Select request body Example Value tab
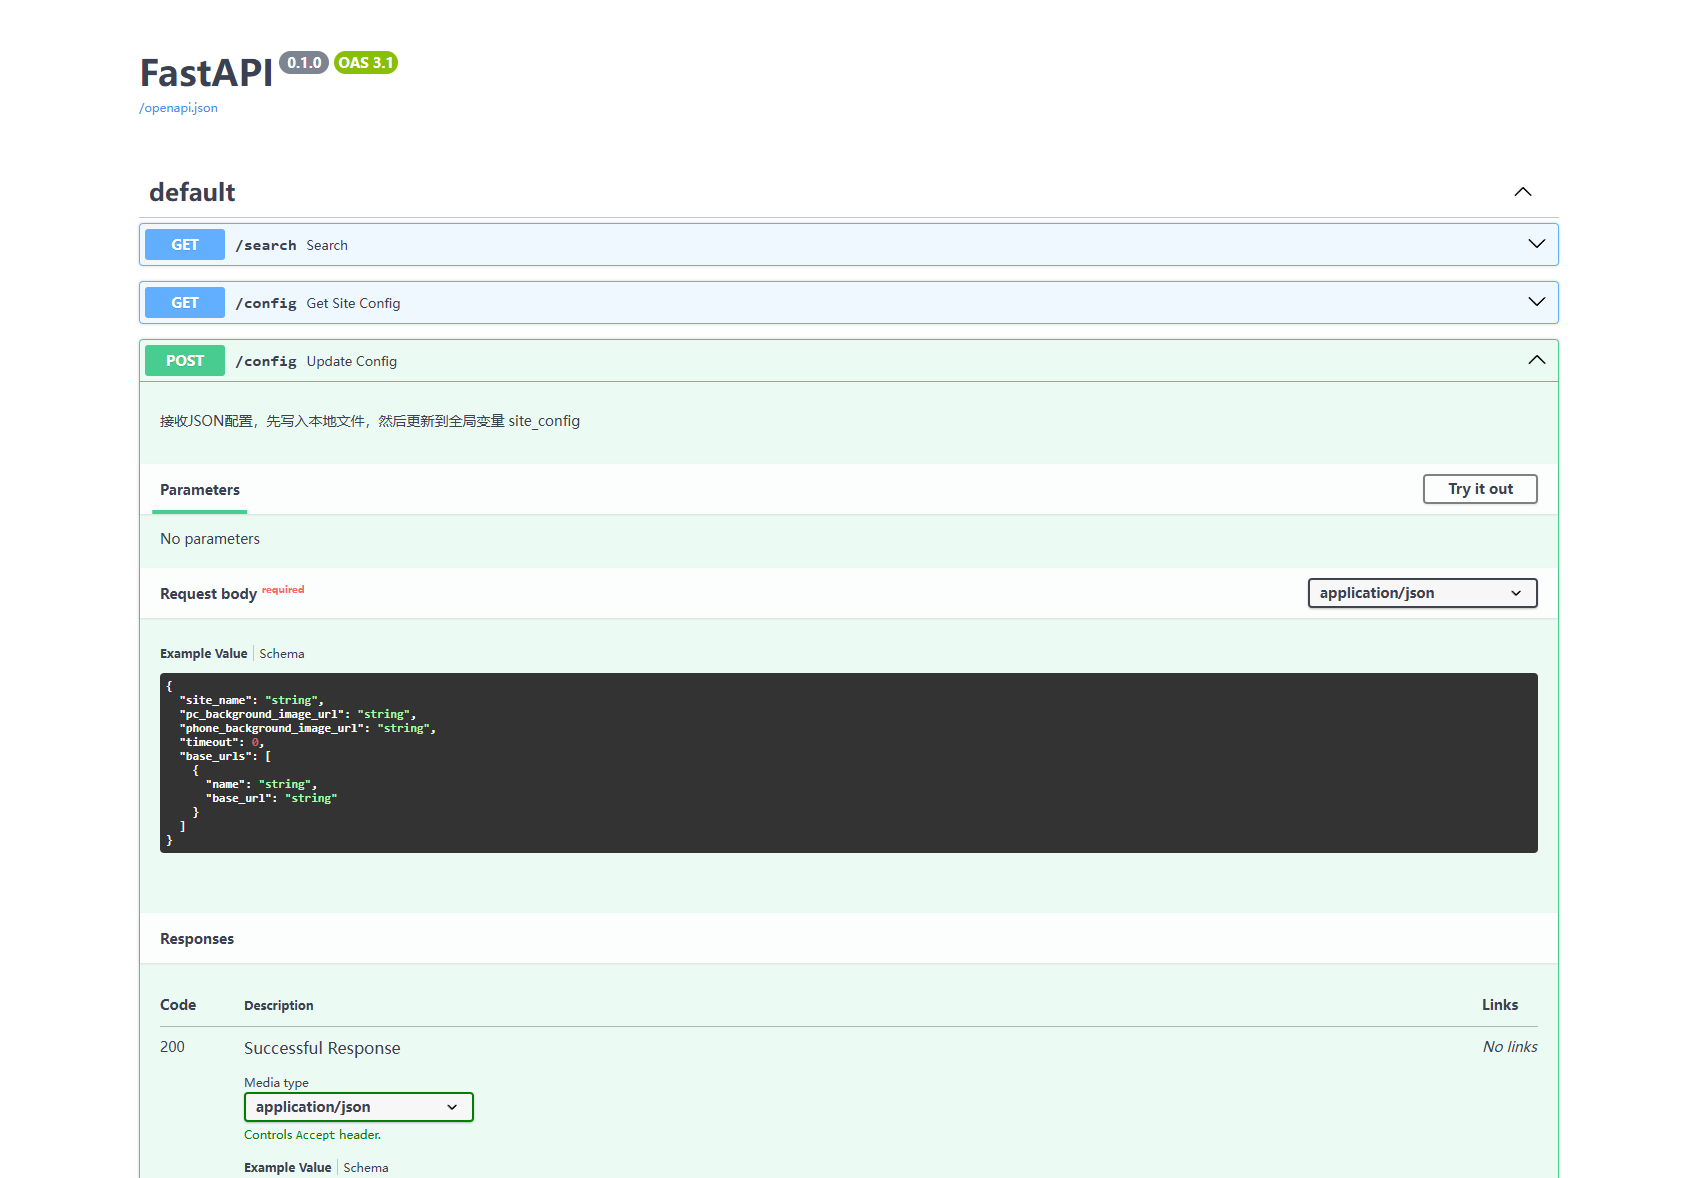The height and width of the screenshot is (1178, 1693). (203, 654)
